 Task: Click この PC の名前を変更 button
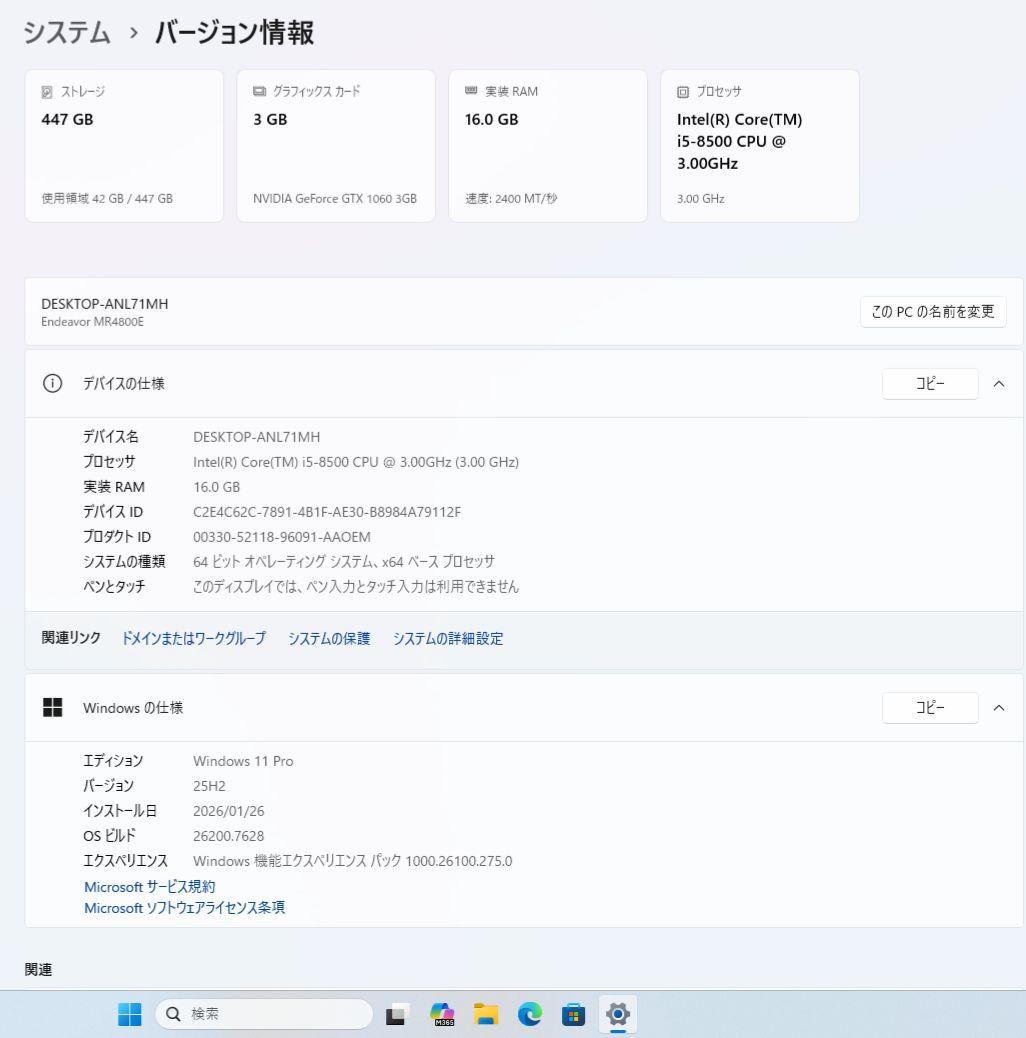pyautogui.click(x=932, y=311)
